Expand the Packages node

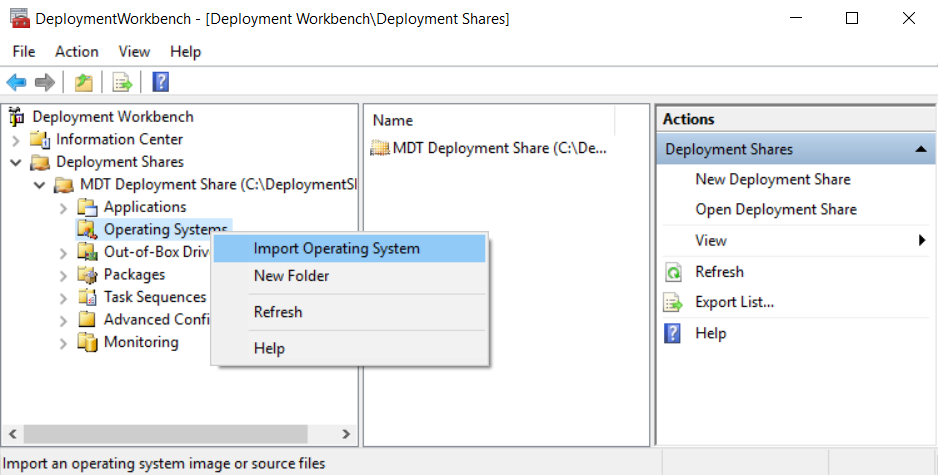[63, 275]
